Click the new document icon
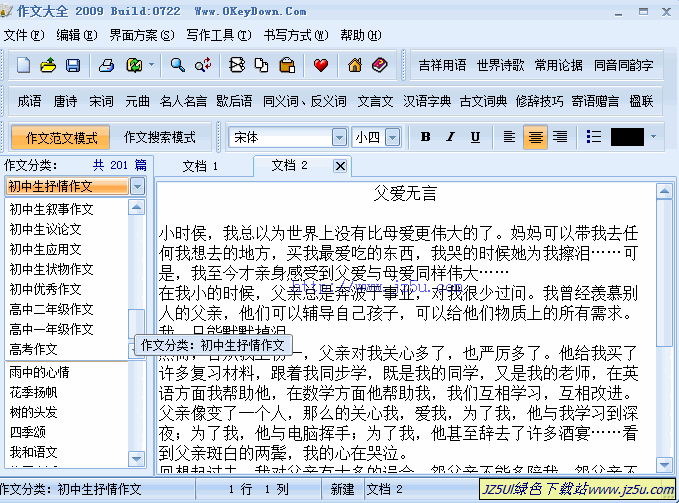The image size is (679, 503). click(x=24, y=66)
